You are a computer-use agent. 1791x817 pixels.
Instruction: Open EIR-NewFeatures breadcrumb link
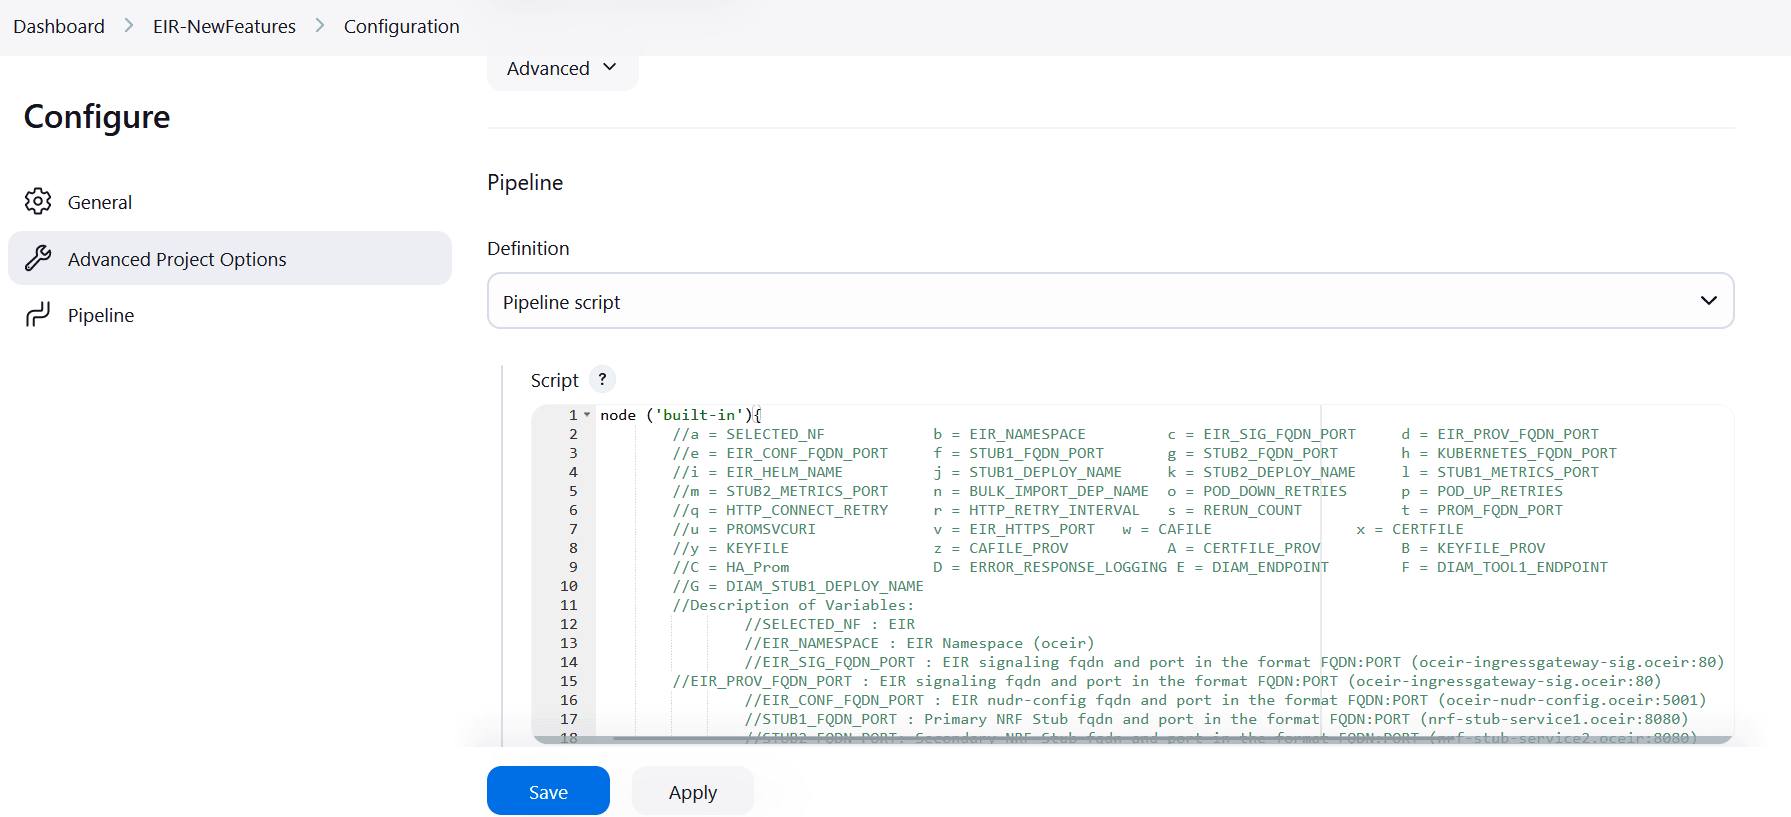(x=224, y=26)
